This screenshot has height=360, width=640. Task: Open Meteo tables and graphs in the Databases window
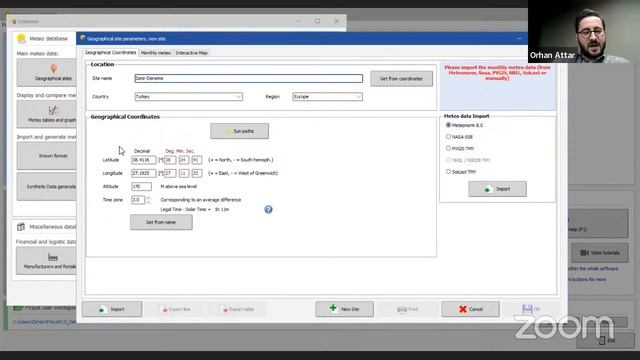pos(47,114)
